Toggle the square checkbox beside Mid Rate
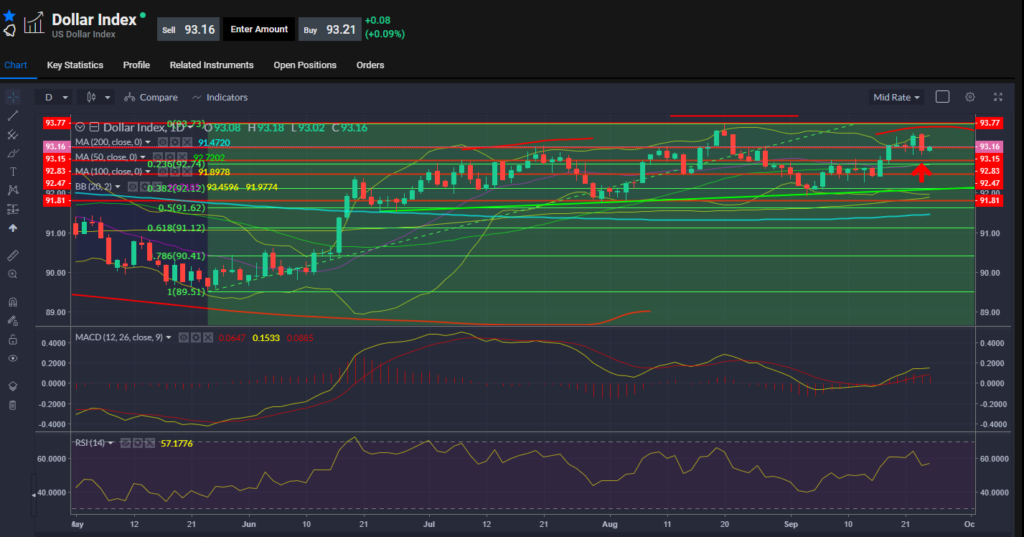The height and width of the screenshot is (537, 1024). (942, 97)
